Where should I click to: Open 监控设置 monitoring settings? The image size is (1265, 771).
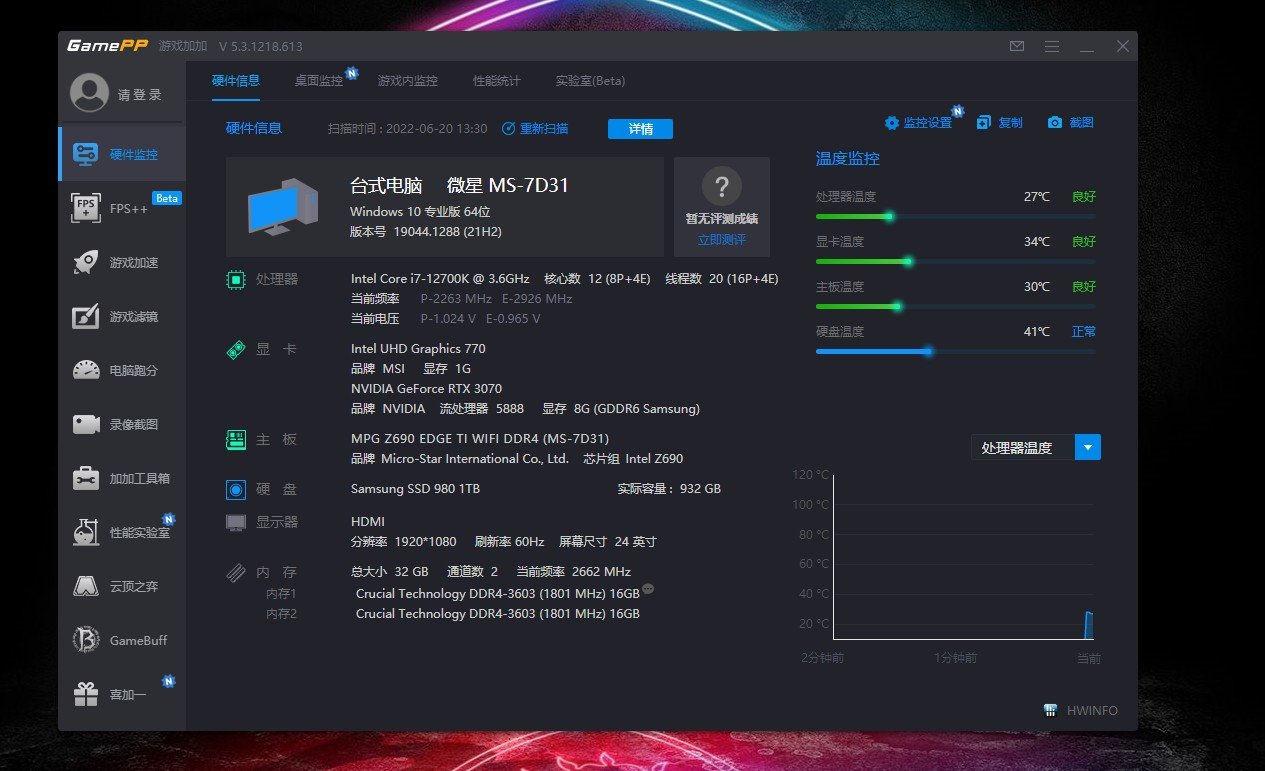(919, 123)
